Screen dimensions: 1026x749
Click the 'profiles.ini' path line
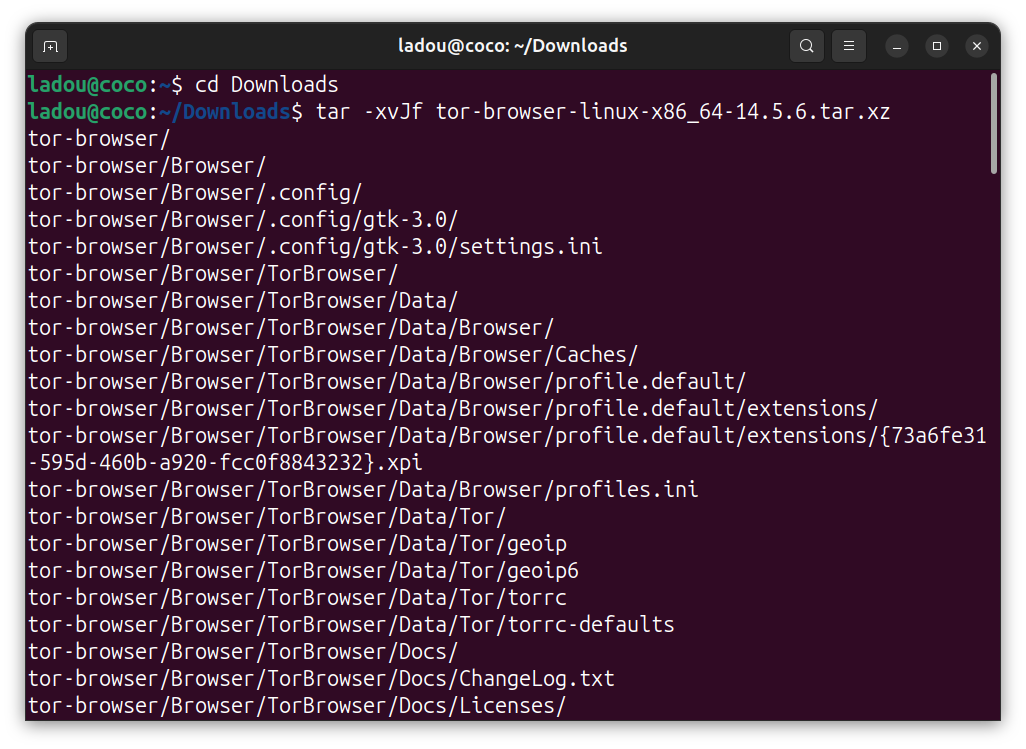(362, 490)
